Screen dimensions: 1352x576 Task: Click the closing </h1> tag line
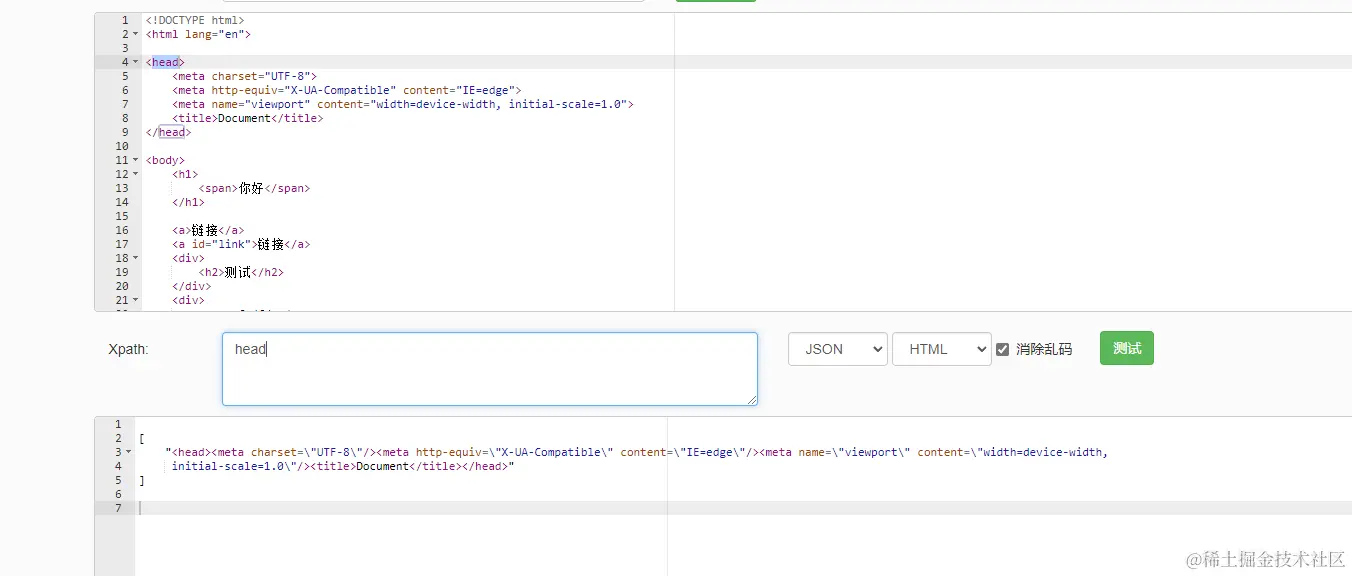point(188,202)
